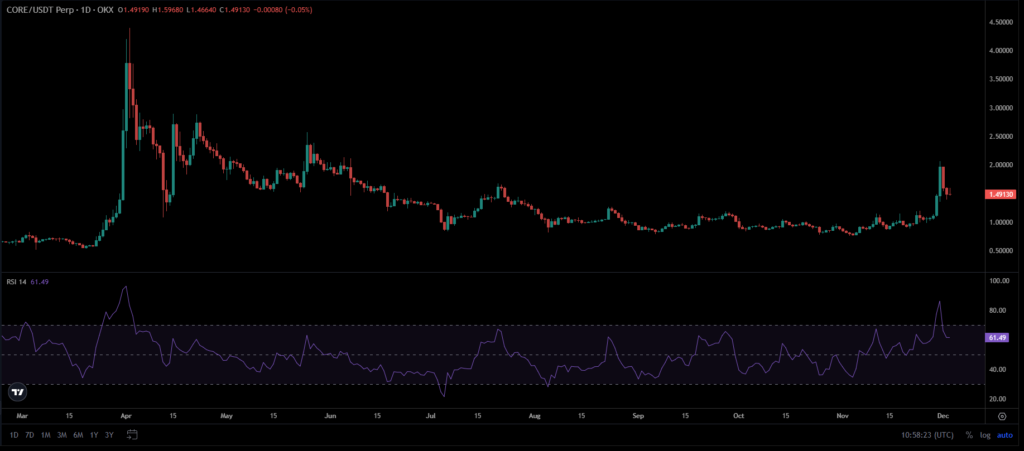Click the TradingView logo in RSI pane
The width and height of the screenshot is (1024, 451).
click(18, 392)
